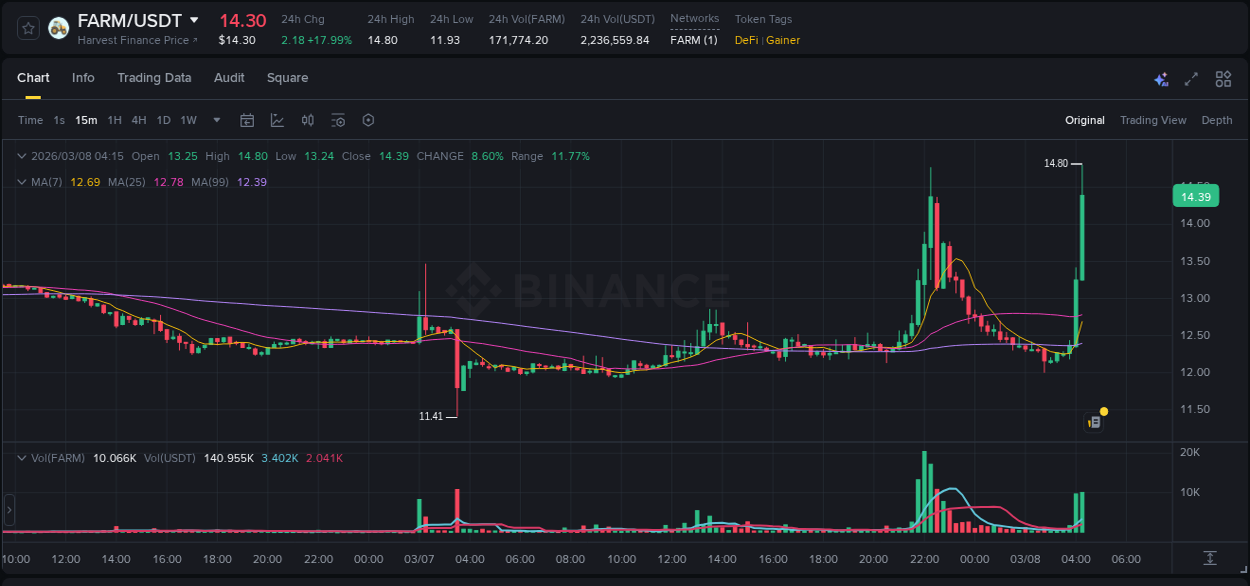This screenshot has width=1250, height=586.
Task: Open the Trading Data tab
Action: 154,78
